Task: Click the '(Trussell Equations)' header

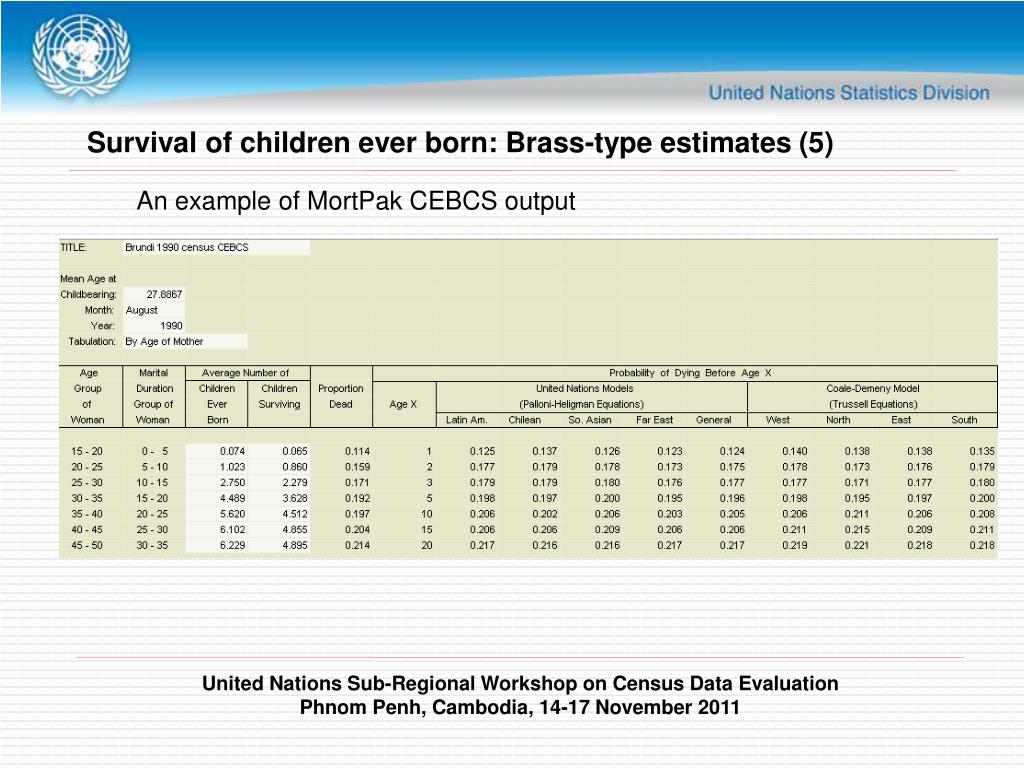Action: (873, 404)
